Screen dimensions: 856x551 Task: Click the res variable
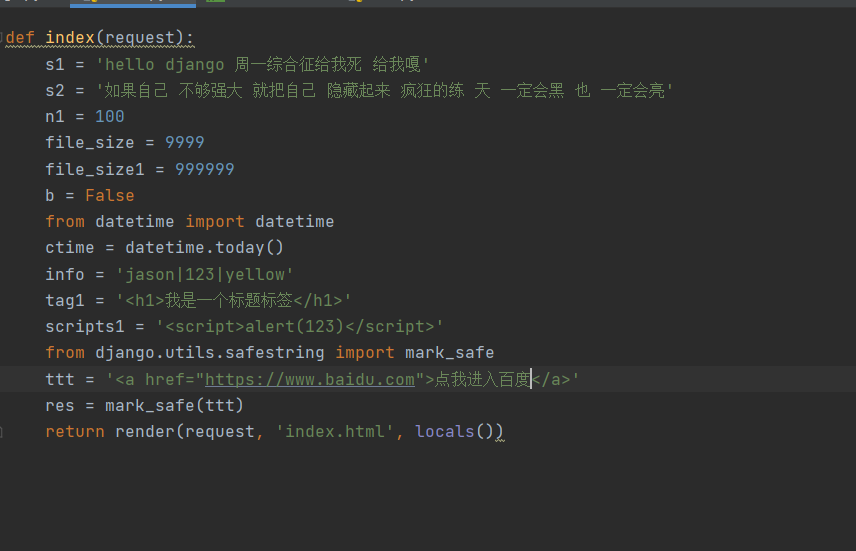(x=60, y=405)
